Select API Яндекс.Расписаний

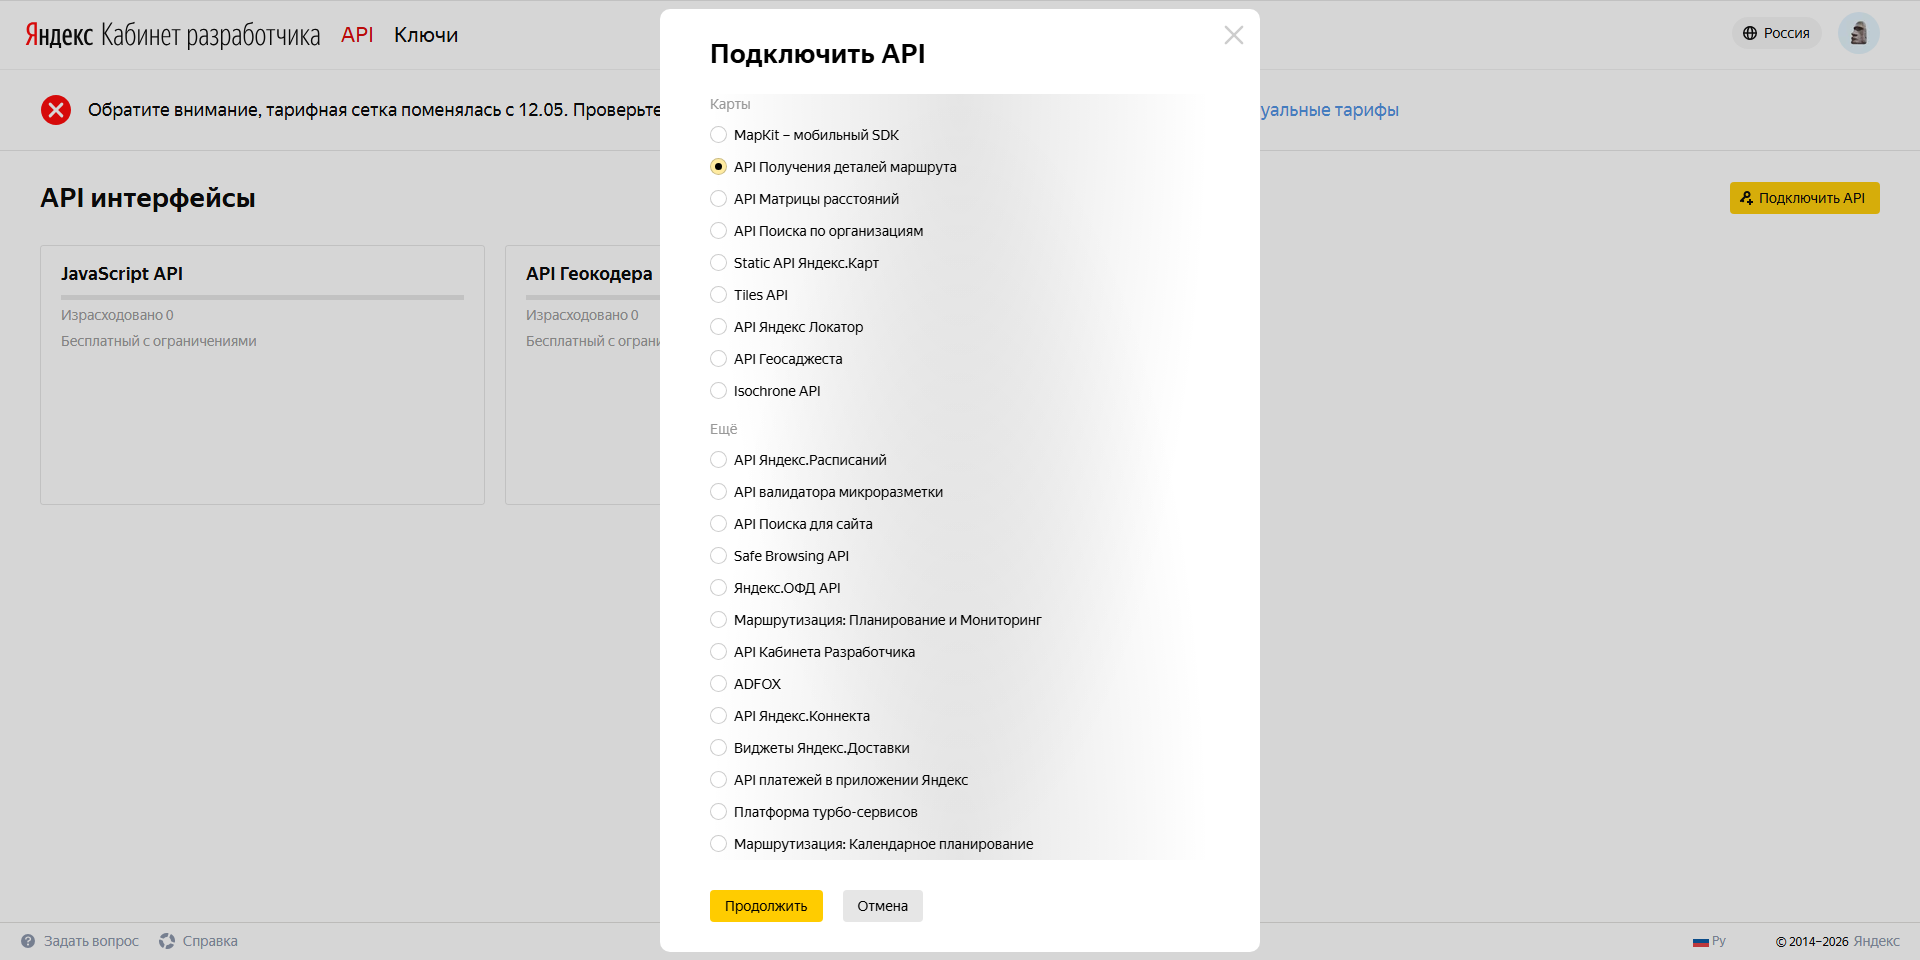pyautogui.click(x=718, y=460)
